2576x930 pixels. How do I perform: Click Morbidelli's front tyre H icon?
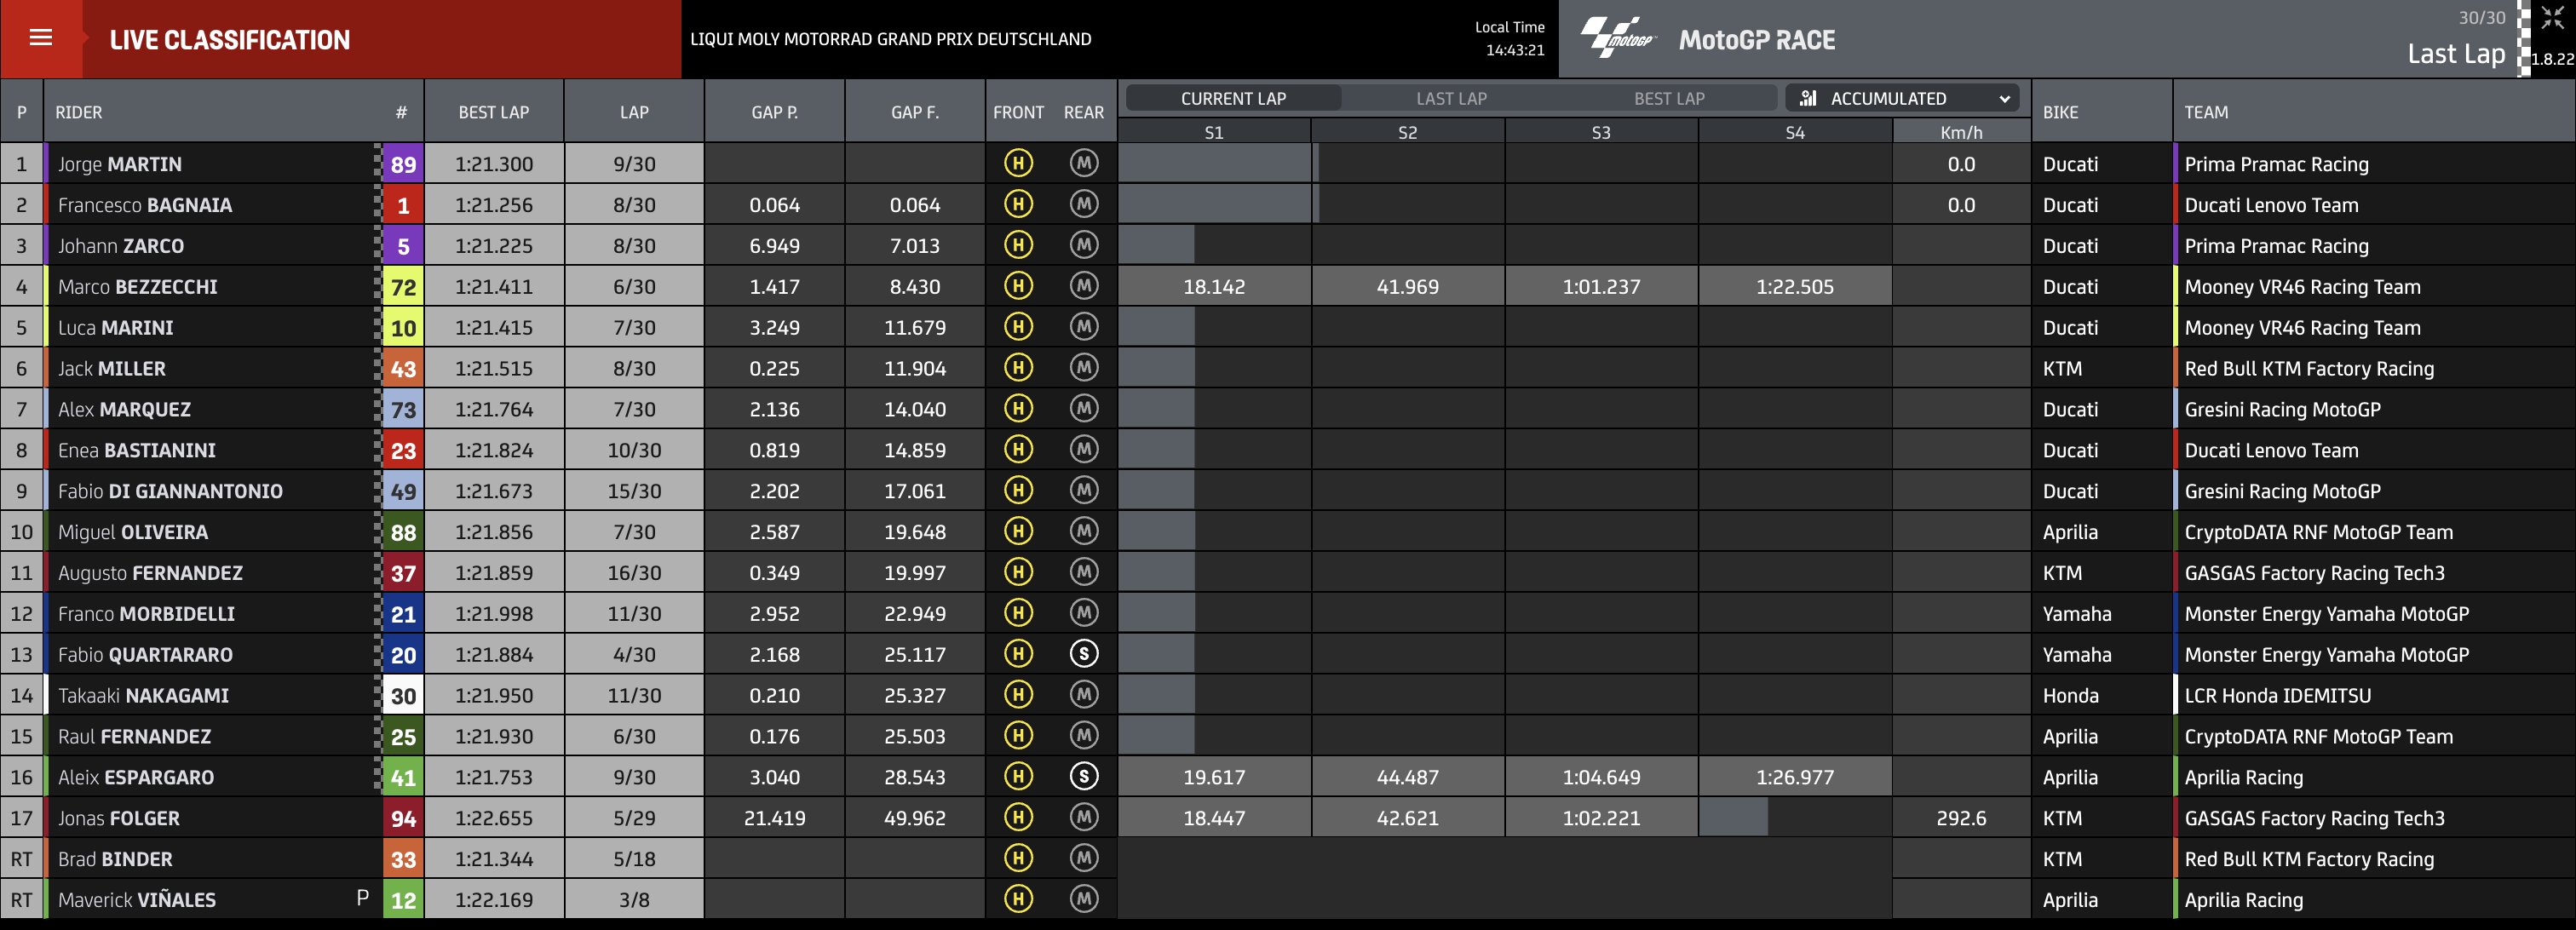[x=1018, y=613]
